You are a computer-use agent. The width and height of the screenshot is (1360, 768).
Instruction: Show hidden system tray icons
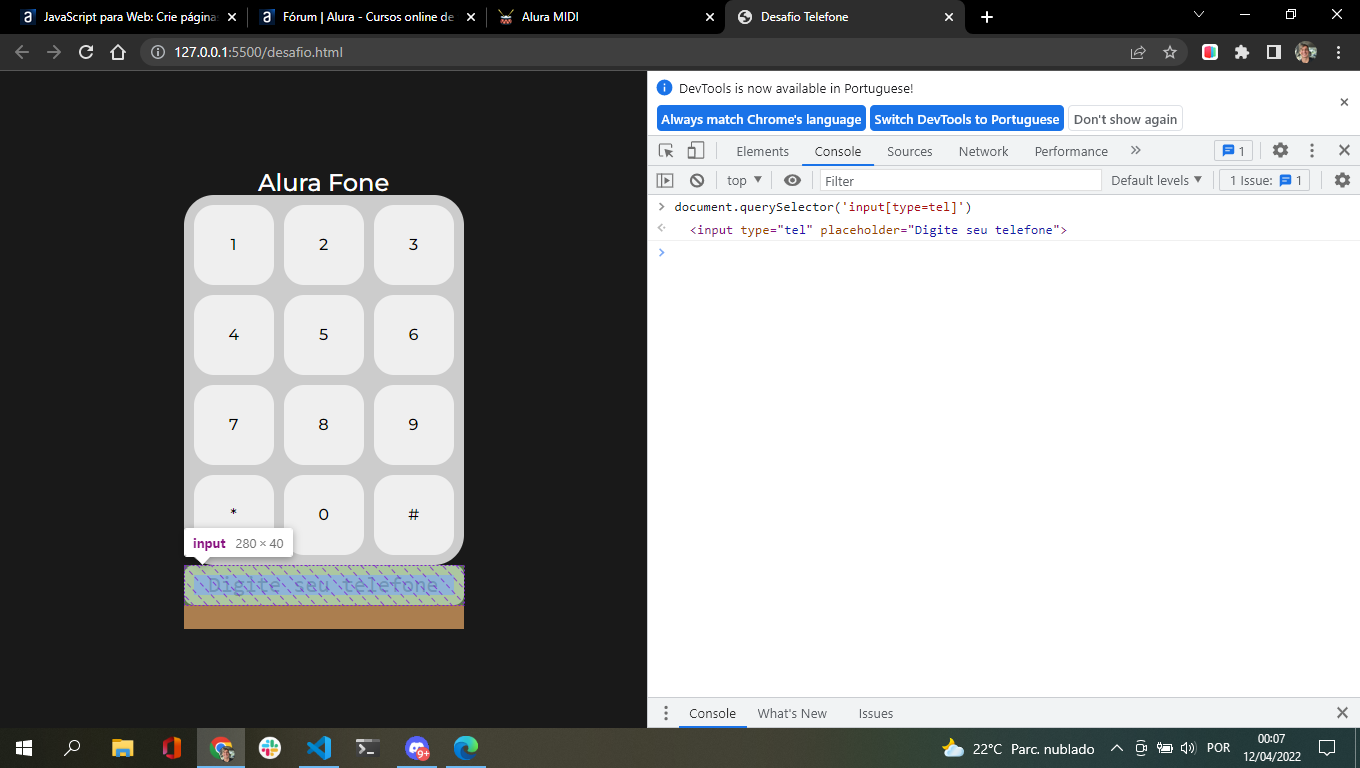point(1116,748)
